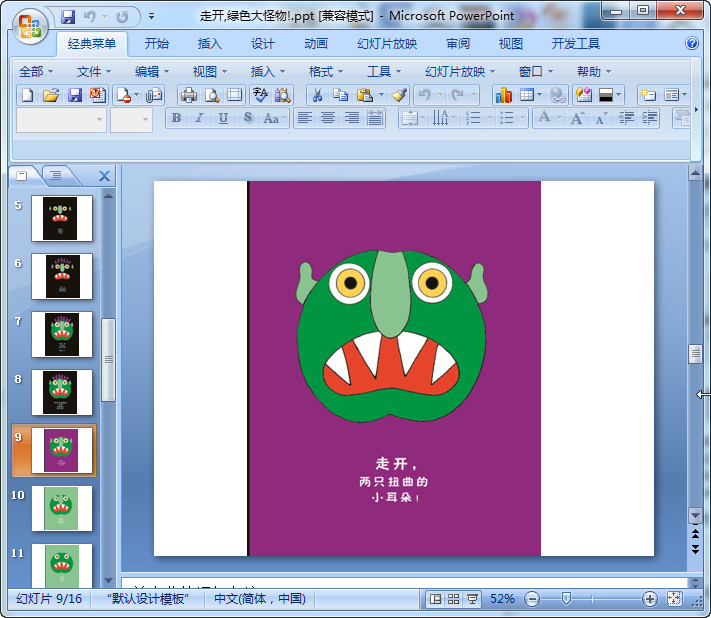This screenshot has width=711, height=618.
Task: Open the 动画 ribbon tab
Action: (x=315, y=44)
